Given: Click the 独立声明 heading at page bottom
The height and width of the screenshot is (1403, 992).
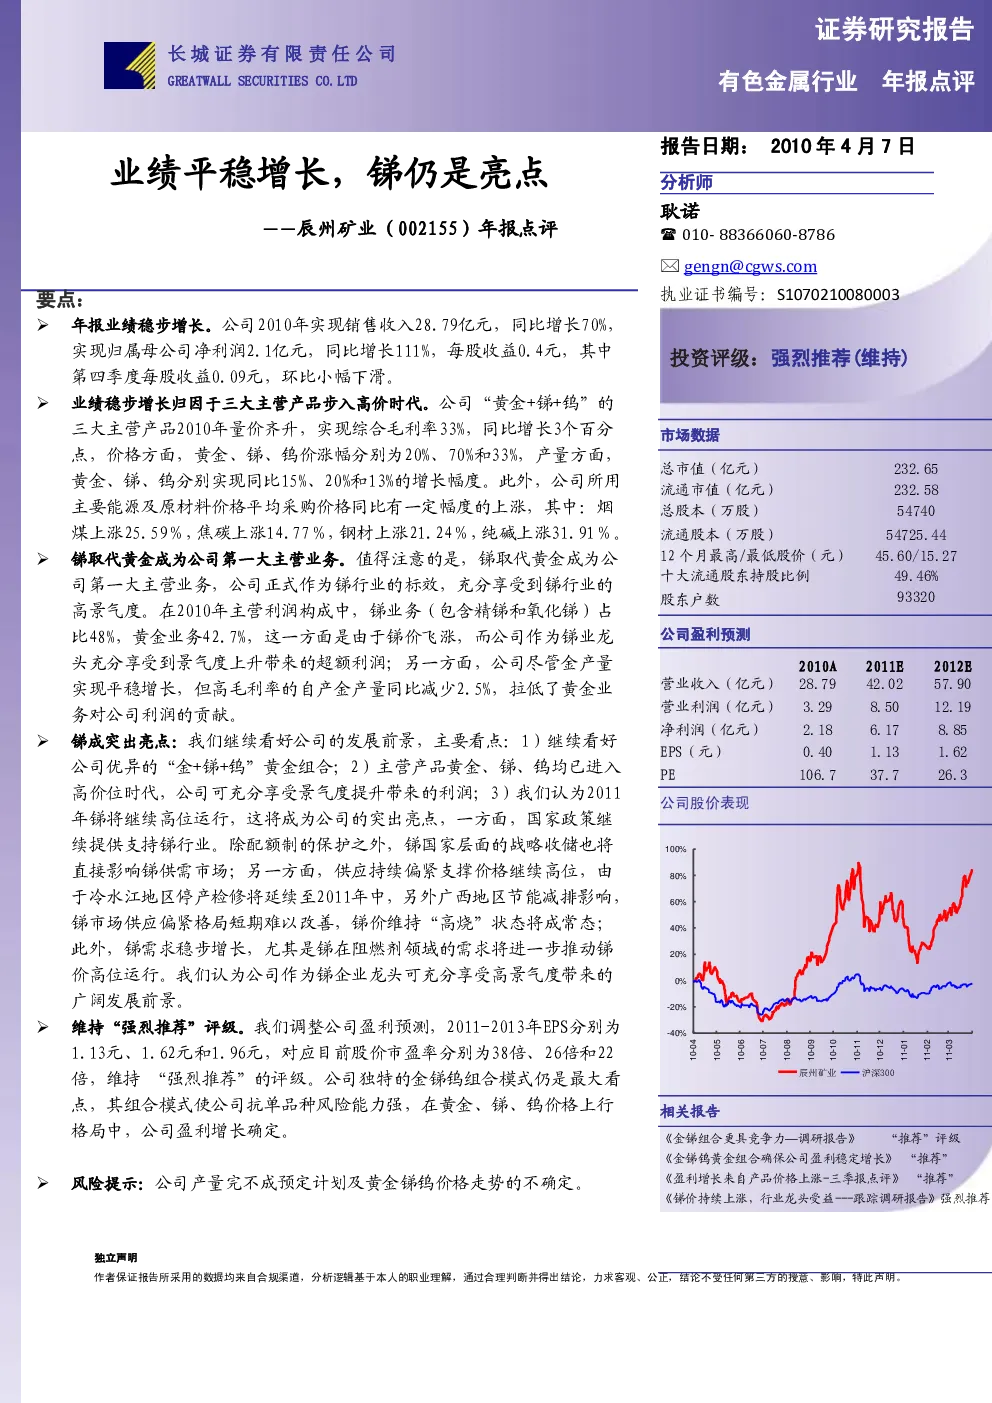Looking at the screenshot, I should click(x=116, y=1258).
